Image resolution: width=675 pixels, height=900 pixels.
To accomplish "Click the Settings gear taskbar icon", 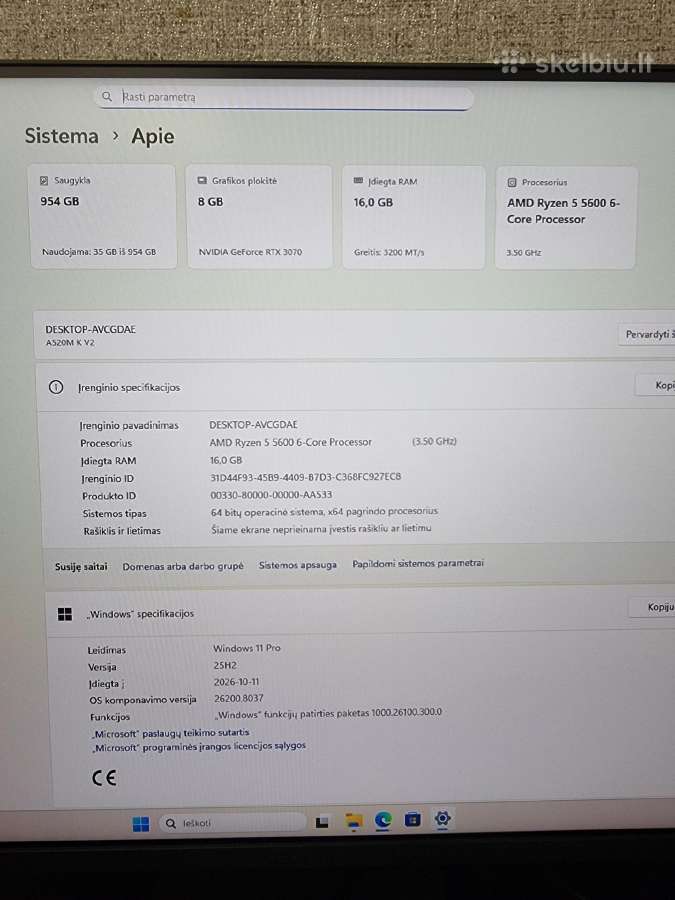I will pos(442,819).
